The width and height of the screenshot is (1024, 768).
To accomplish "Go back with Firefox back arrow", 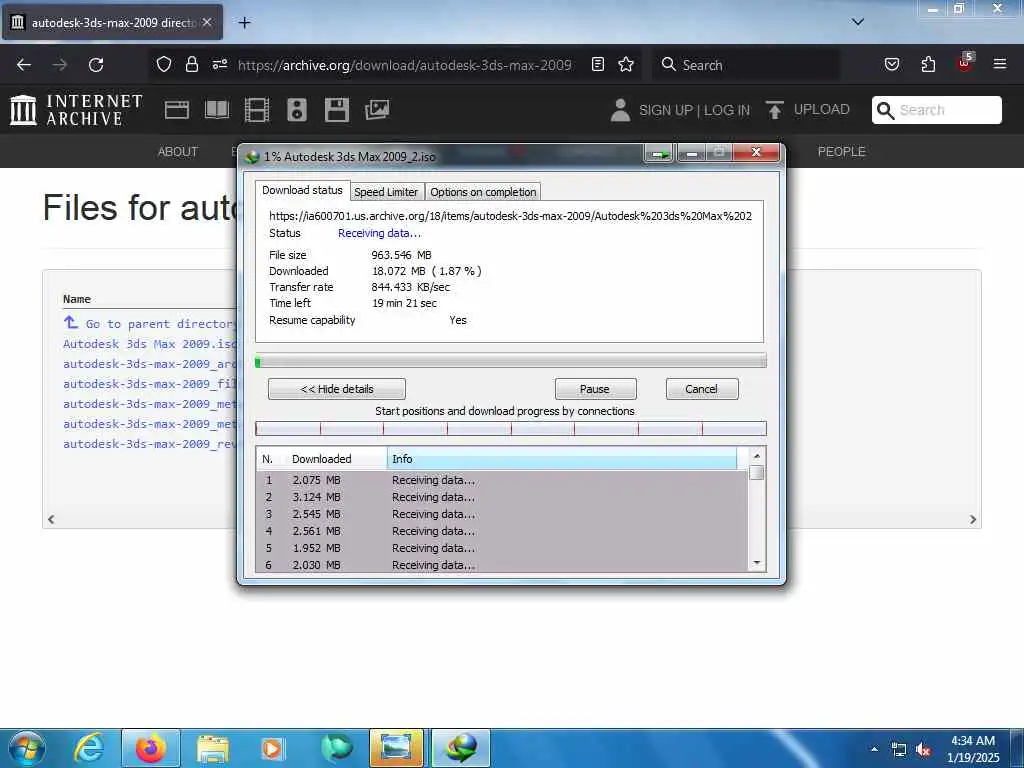I will click(x=24, y=65).
